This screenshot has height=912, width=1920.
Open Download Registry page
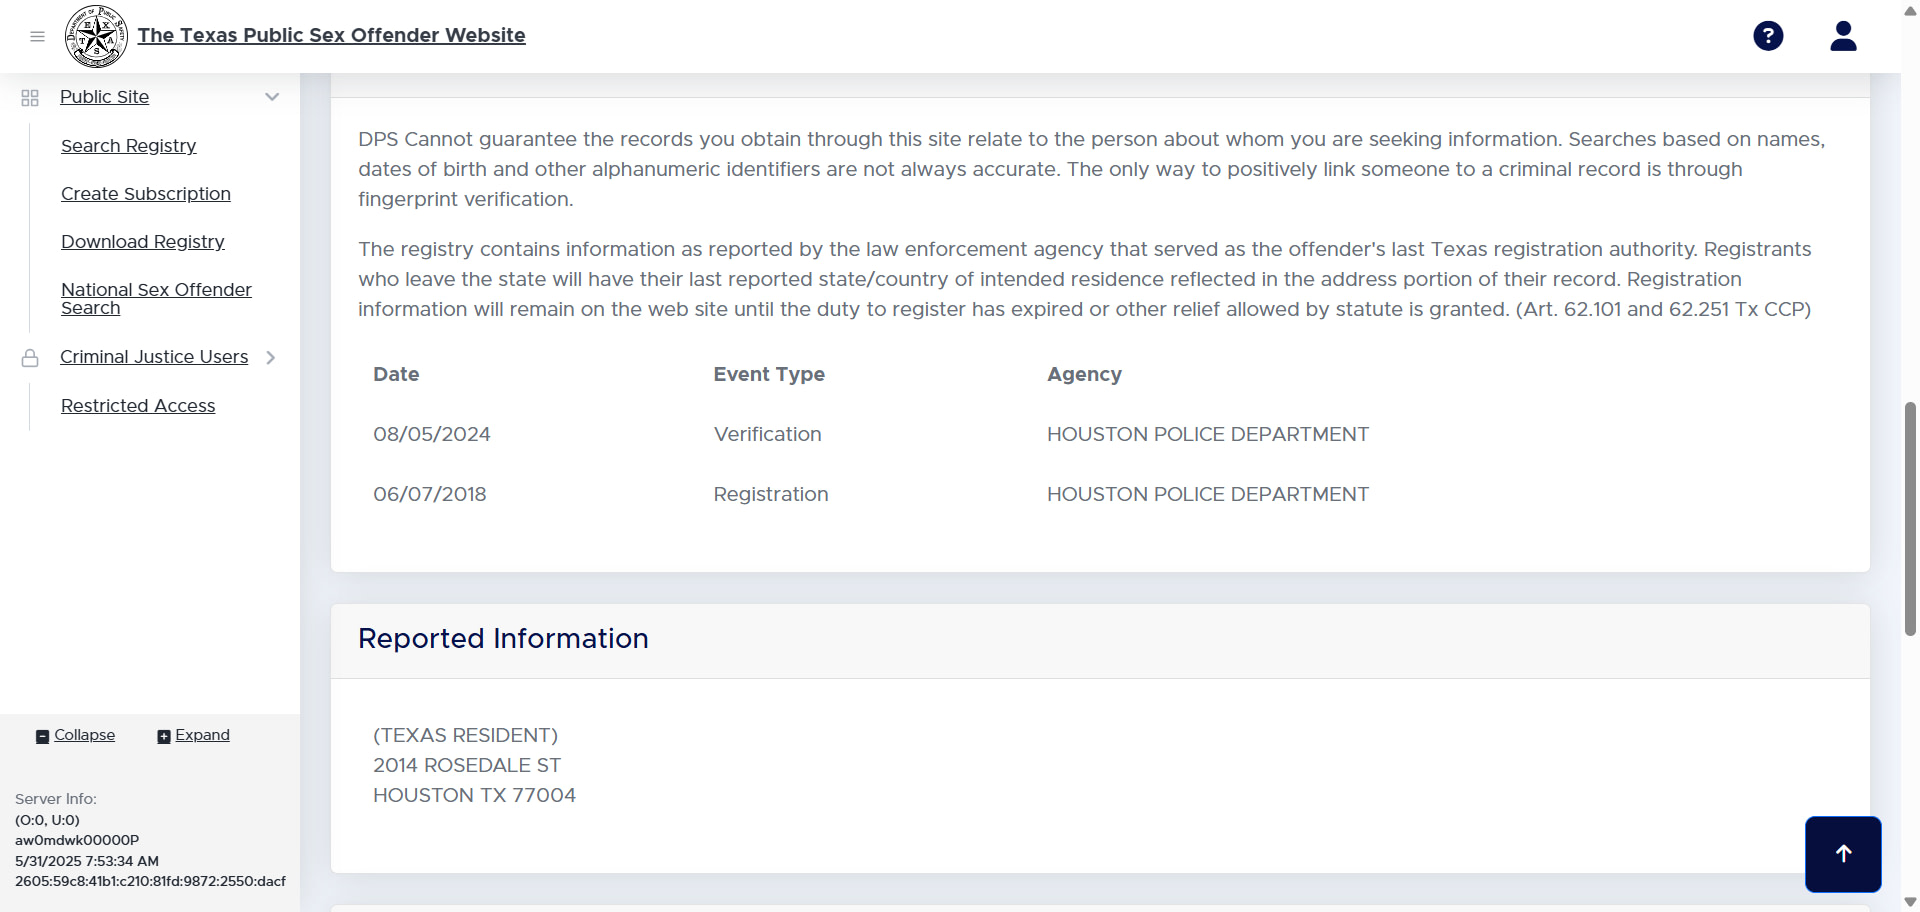[143, 242]
